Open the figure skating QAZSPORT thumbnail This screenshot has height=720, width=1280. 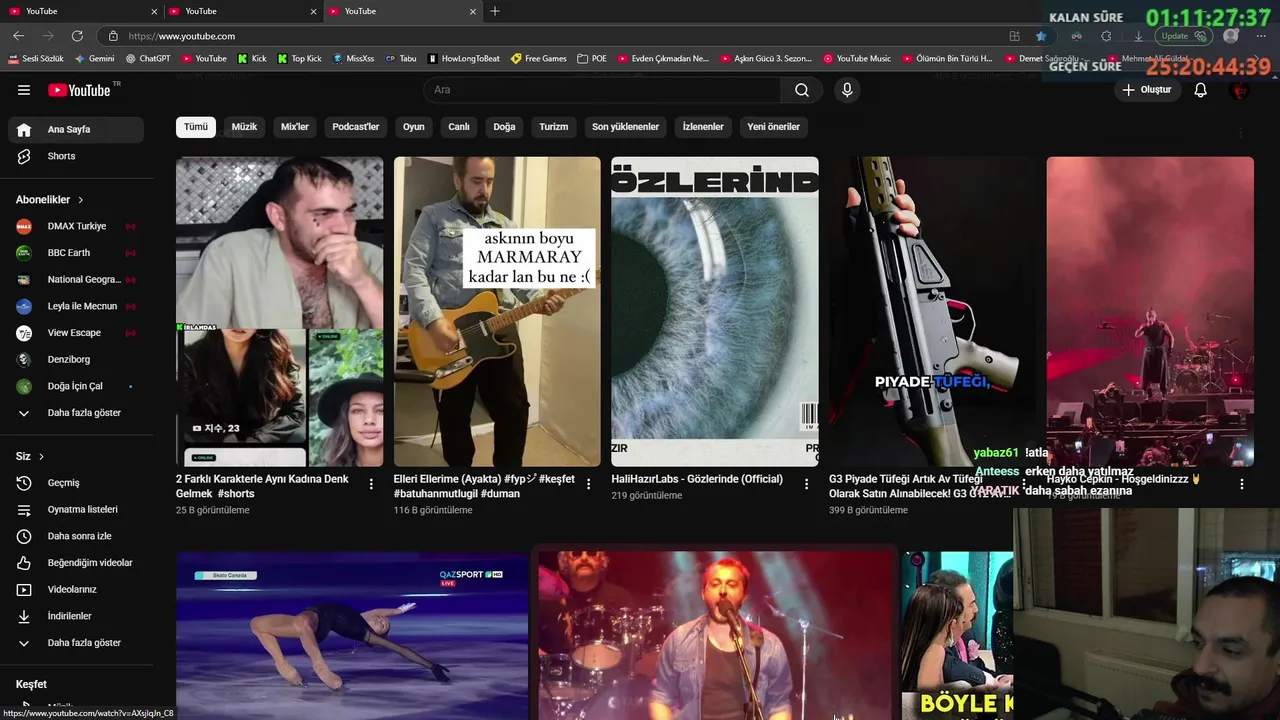[352, 636]
